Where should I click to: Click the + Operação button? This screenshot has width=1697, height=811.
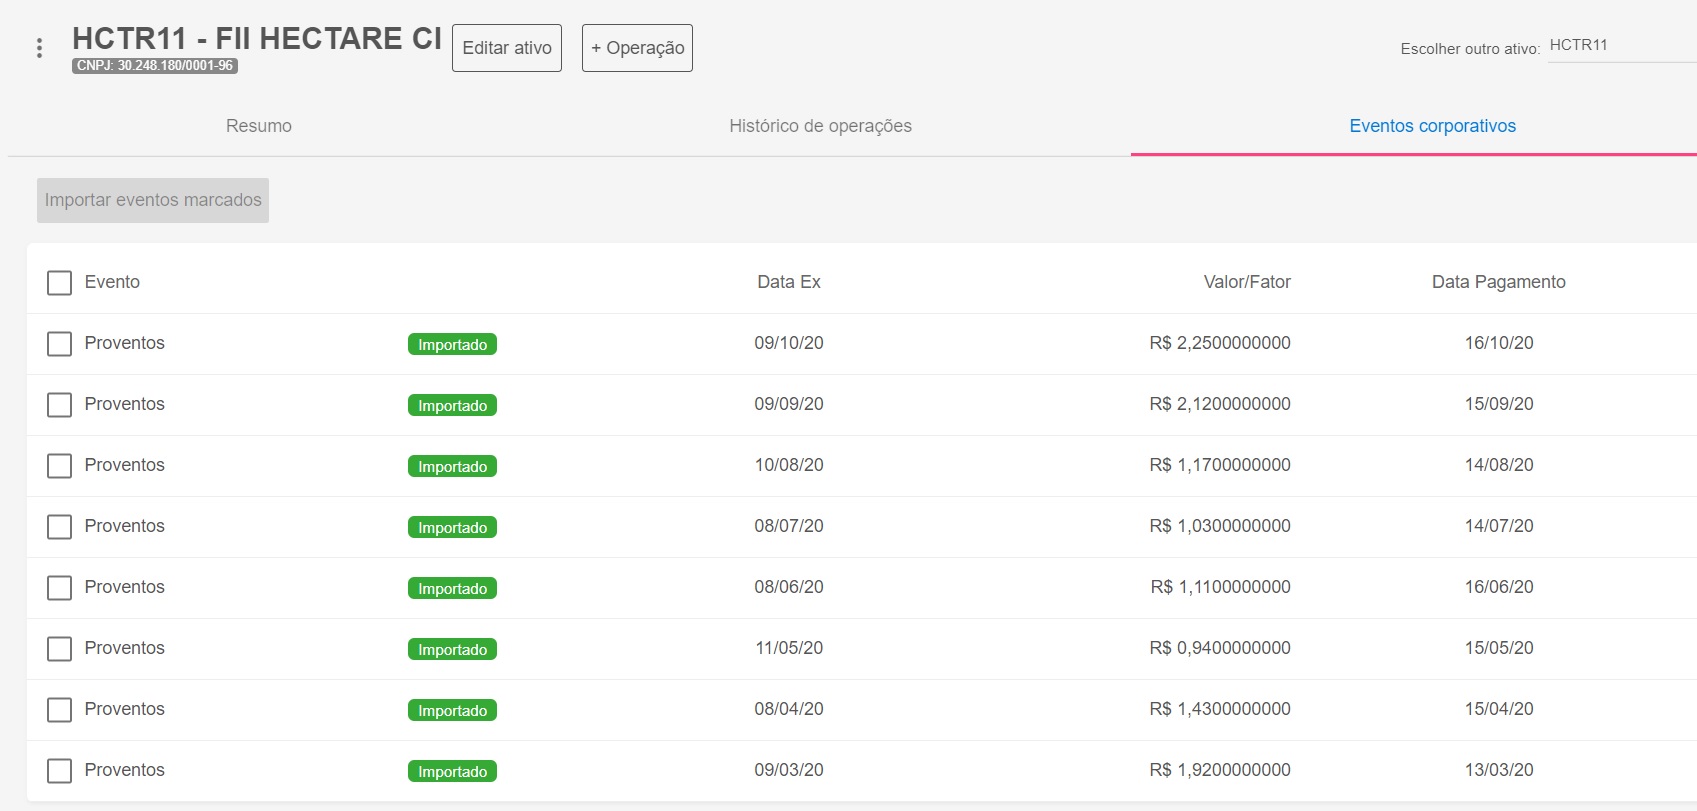pos(637,48)
